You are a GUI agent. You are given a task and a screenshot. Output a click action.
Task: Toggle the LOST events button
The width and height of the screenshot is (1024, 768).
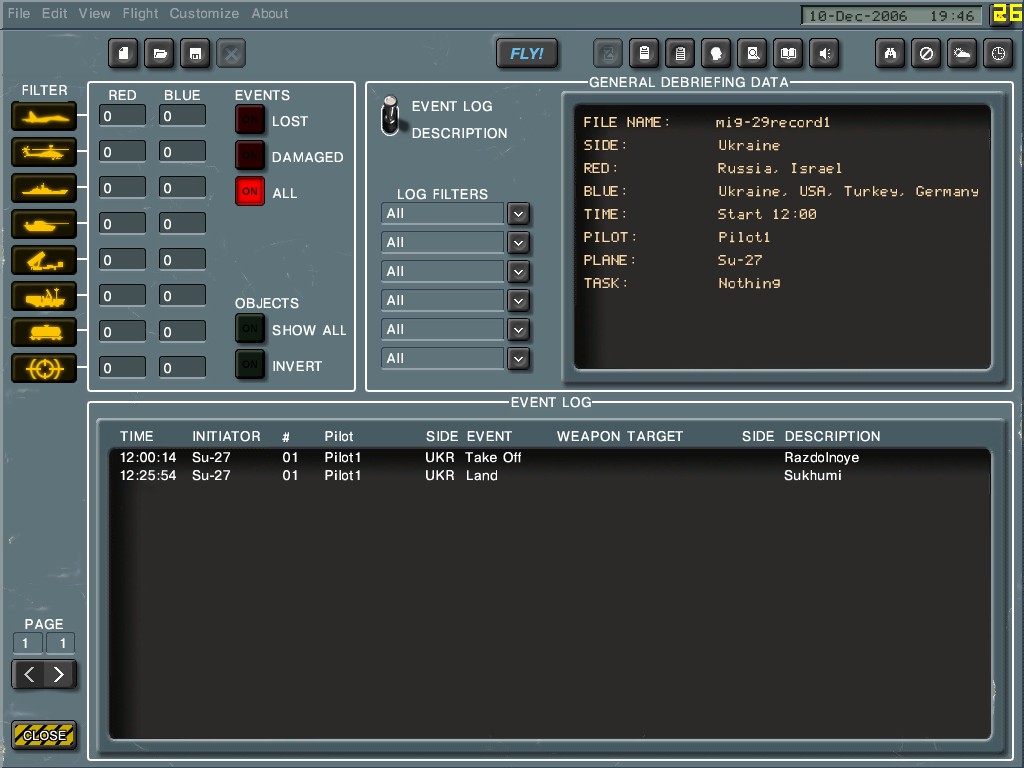click(249, 120)
